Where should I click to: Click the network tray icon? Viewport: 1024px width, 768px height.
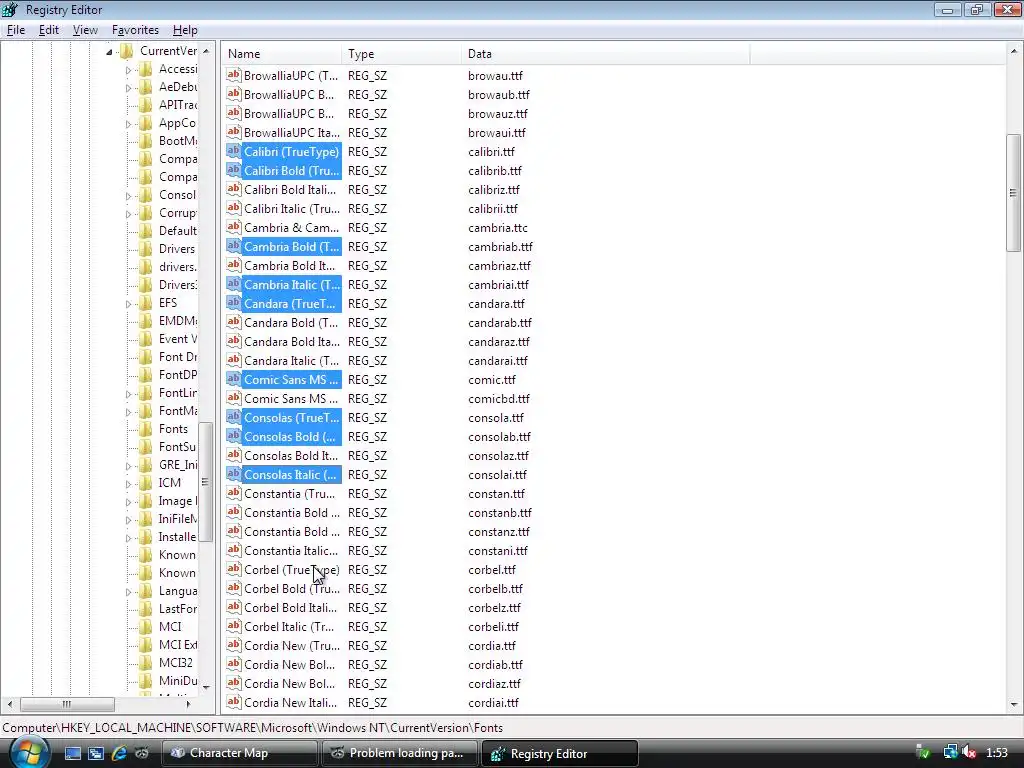coord(950,753)
